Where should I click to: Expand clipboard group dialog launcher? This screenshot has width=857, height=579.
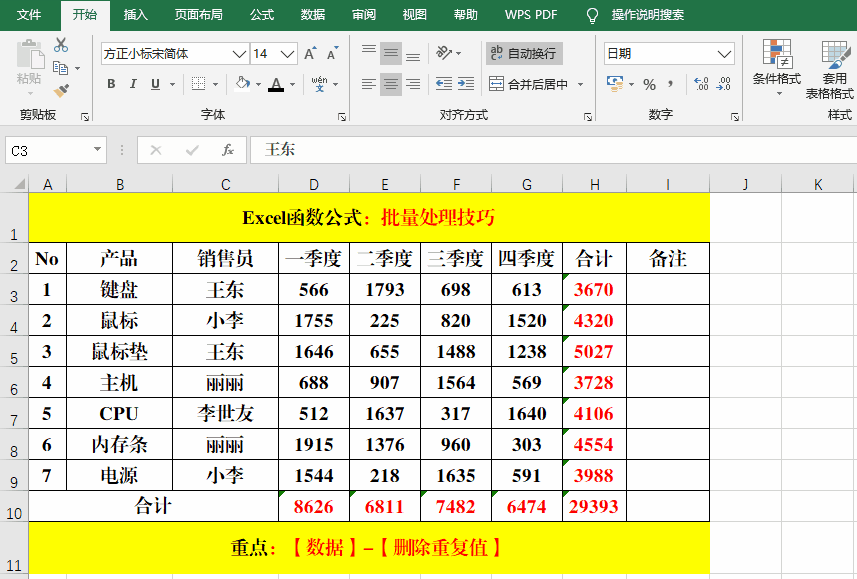(85, 116)
